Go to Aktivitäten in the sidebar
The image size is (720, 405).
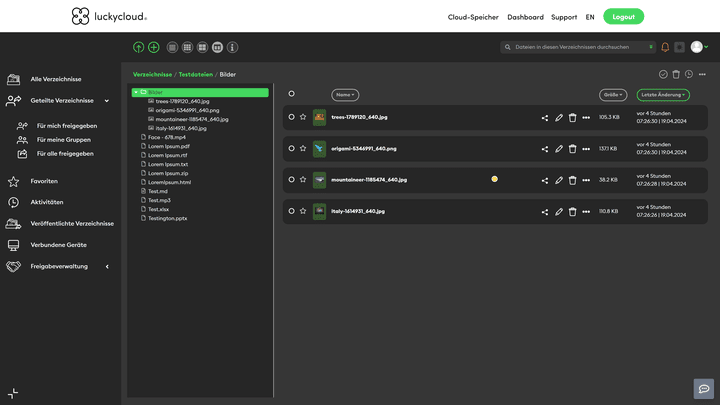pyautogui.click(x=47, y=202)
